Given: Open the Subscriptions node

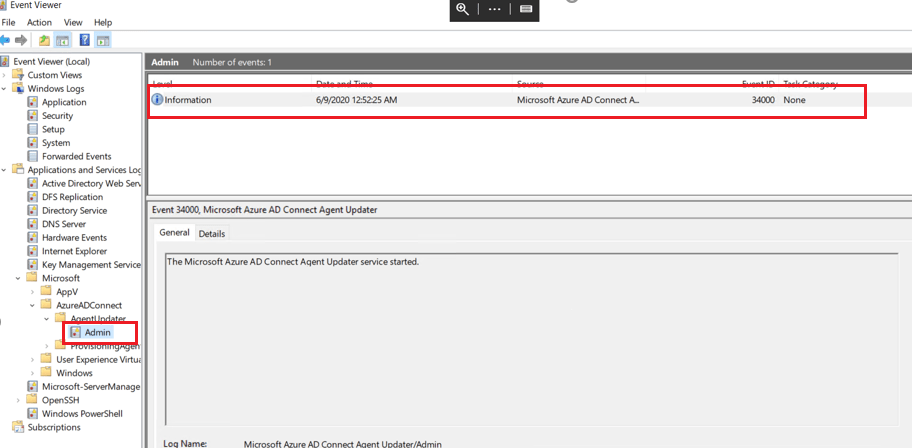Looking at the screenshot, I should coord(54,427).
